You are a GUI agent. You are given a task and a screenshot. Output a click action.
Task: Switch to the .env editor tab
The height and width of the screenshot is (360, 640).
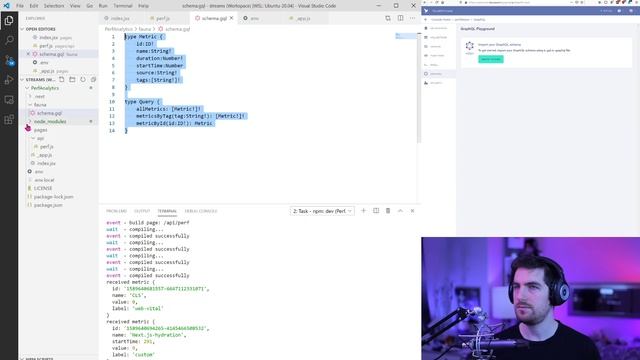tap(255, 18)
